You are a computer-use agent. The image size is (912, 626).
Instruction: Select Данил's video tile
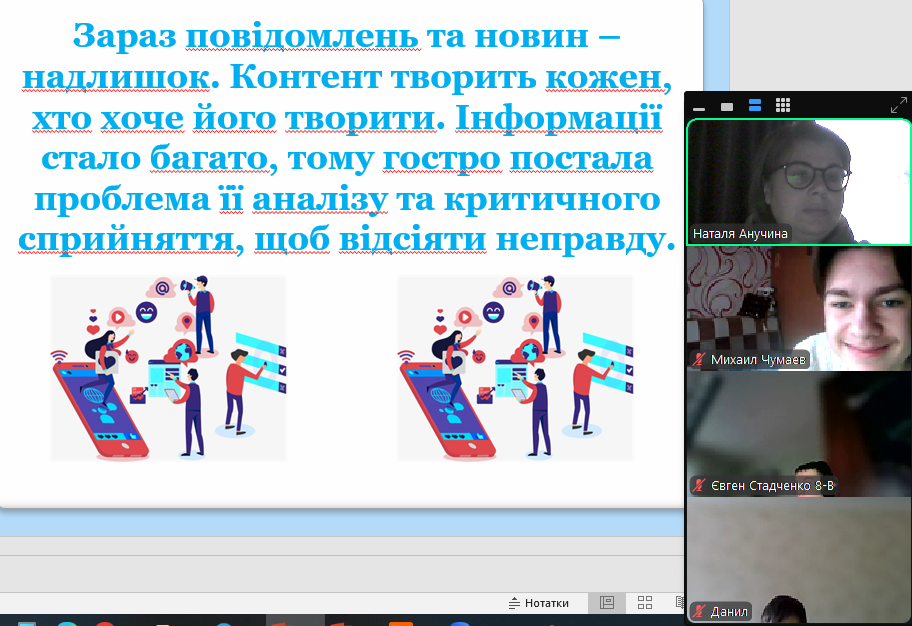(798, 555)
